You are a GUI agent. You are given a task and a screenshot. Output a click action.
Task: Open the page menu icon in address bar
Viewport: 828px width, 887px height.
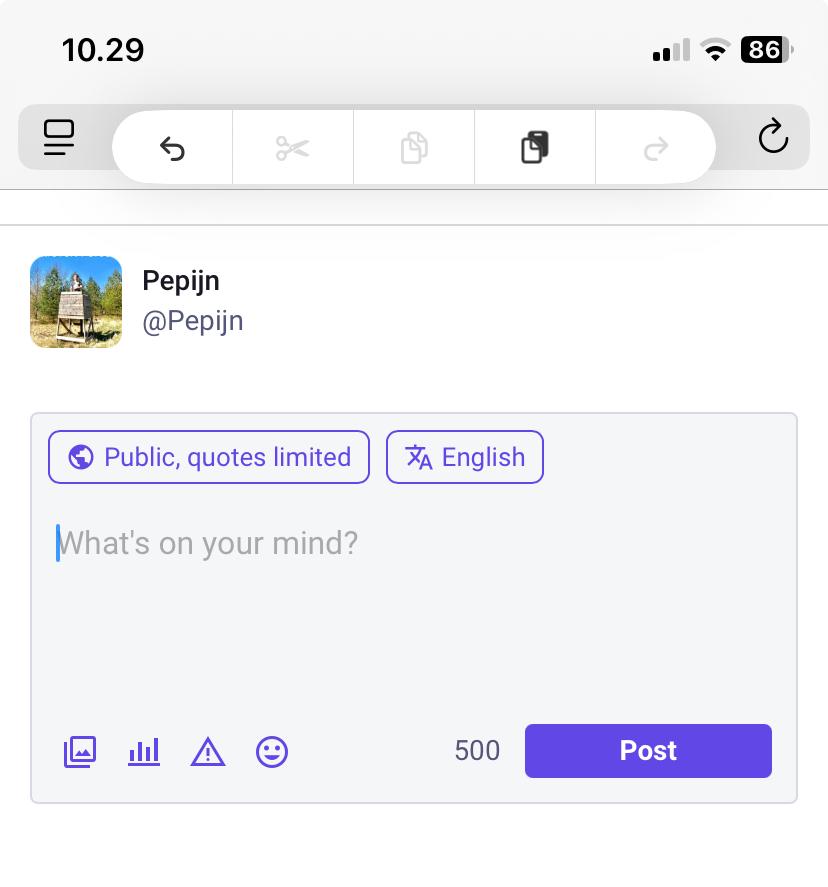[x=60, y=137]
